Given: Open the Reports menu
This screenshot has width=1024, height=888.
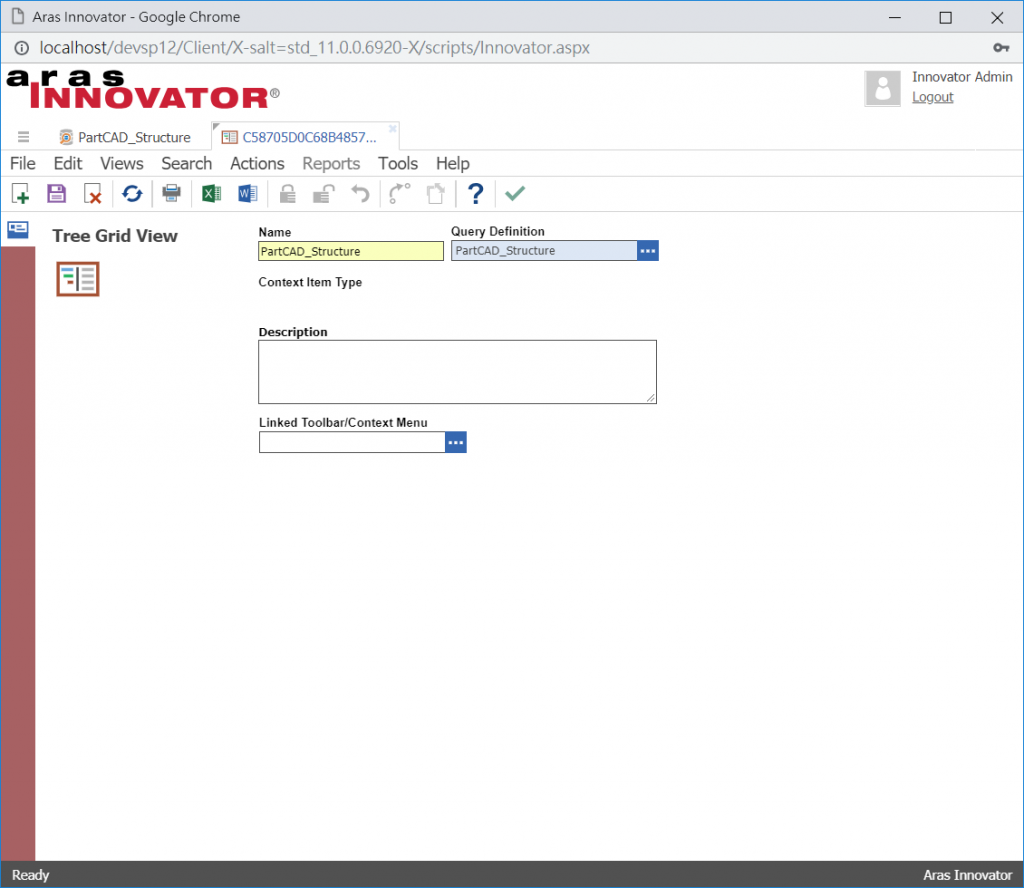Looking at the screenshot, I should 331,163.
